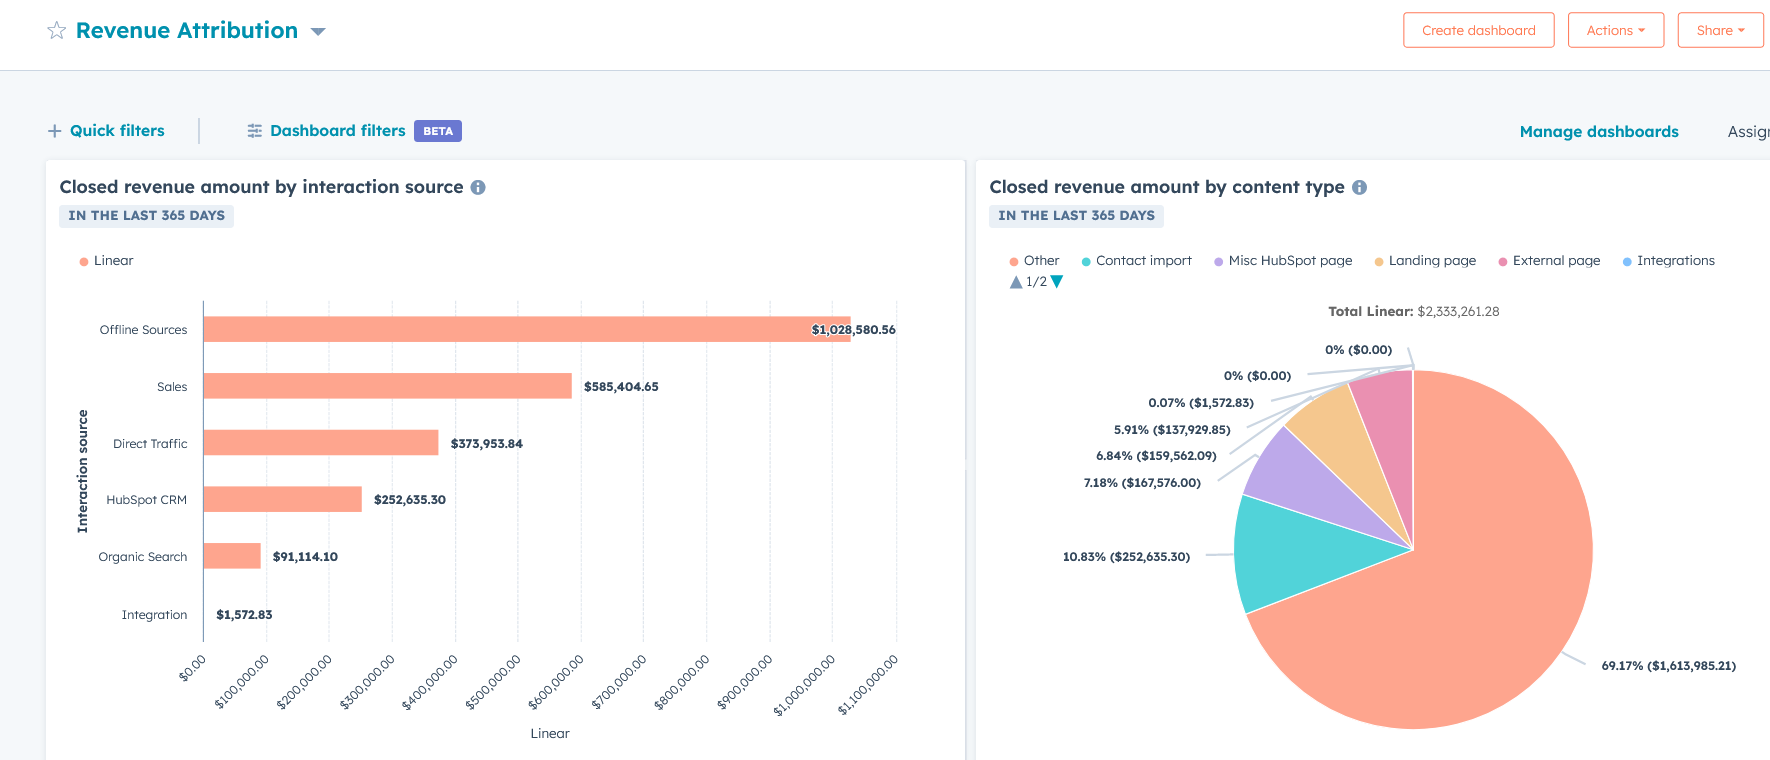Click the sliders icon for Dashboard filters
This screenshot has width=1770, height=760.
pyautogui.click(x=255, y=131)
